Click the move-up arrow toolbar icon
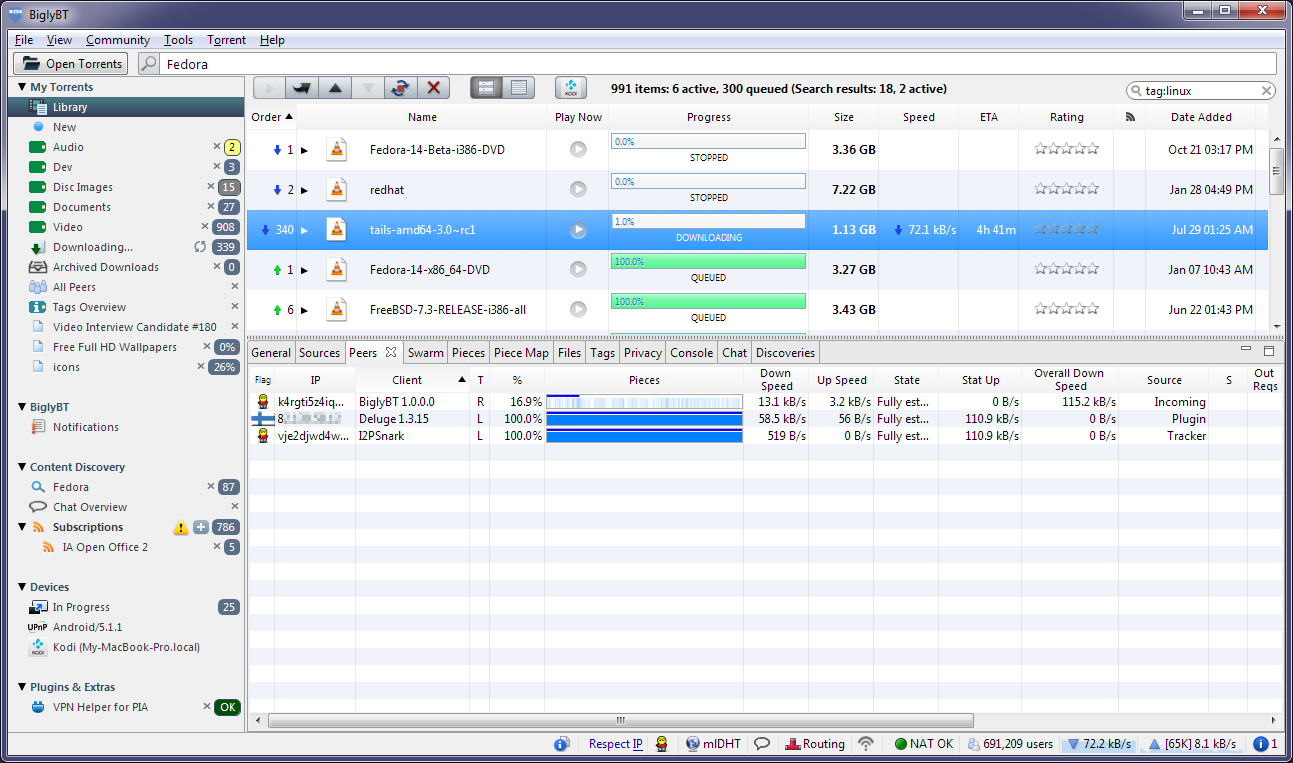1293x763 pixels. [335, 88]
